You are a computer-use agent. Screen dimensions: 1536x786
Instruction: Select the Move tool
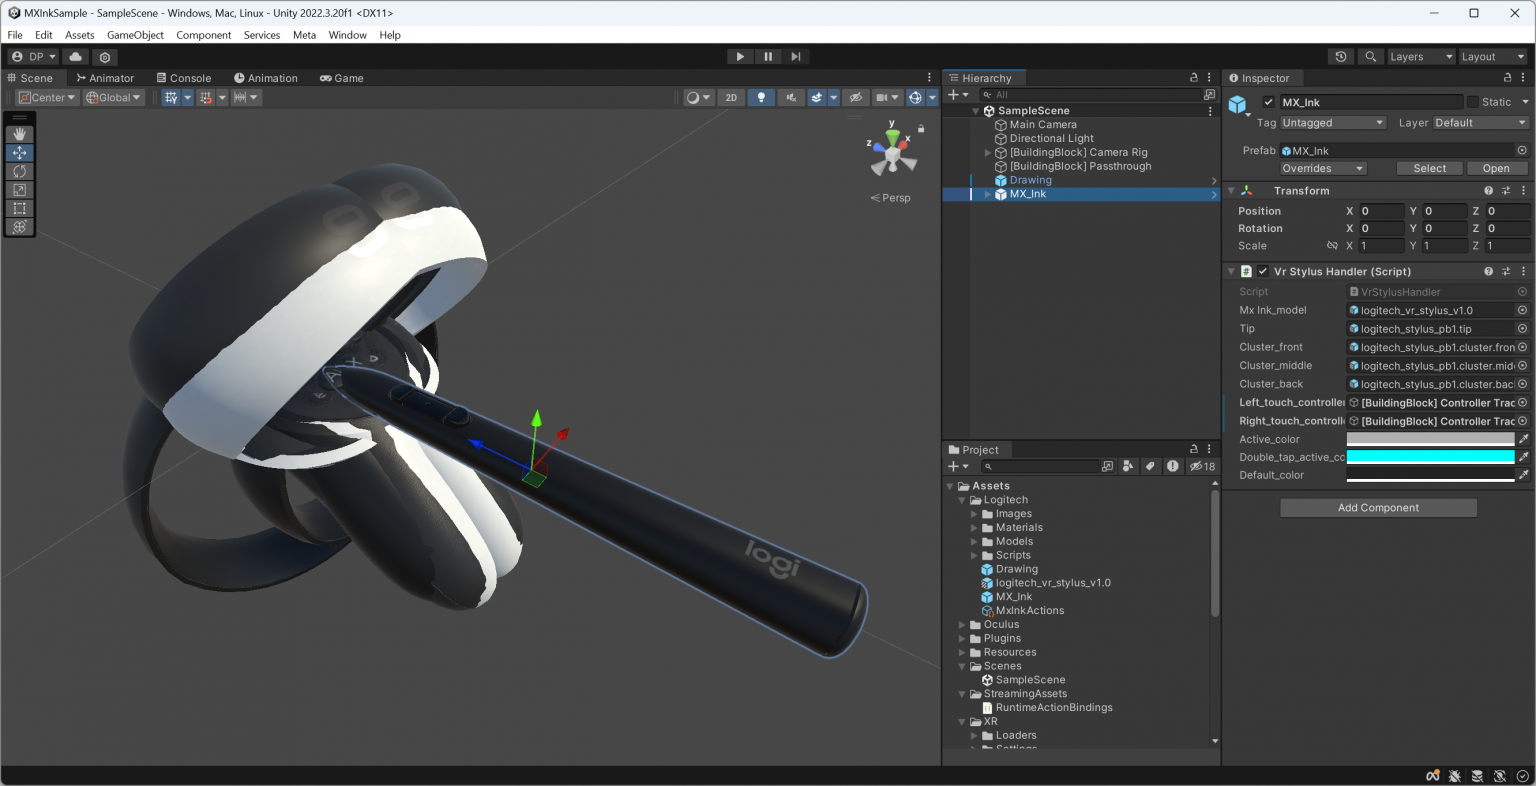click(x=20, y=152)
